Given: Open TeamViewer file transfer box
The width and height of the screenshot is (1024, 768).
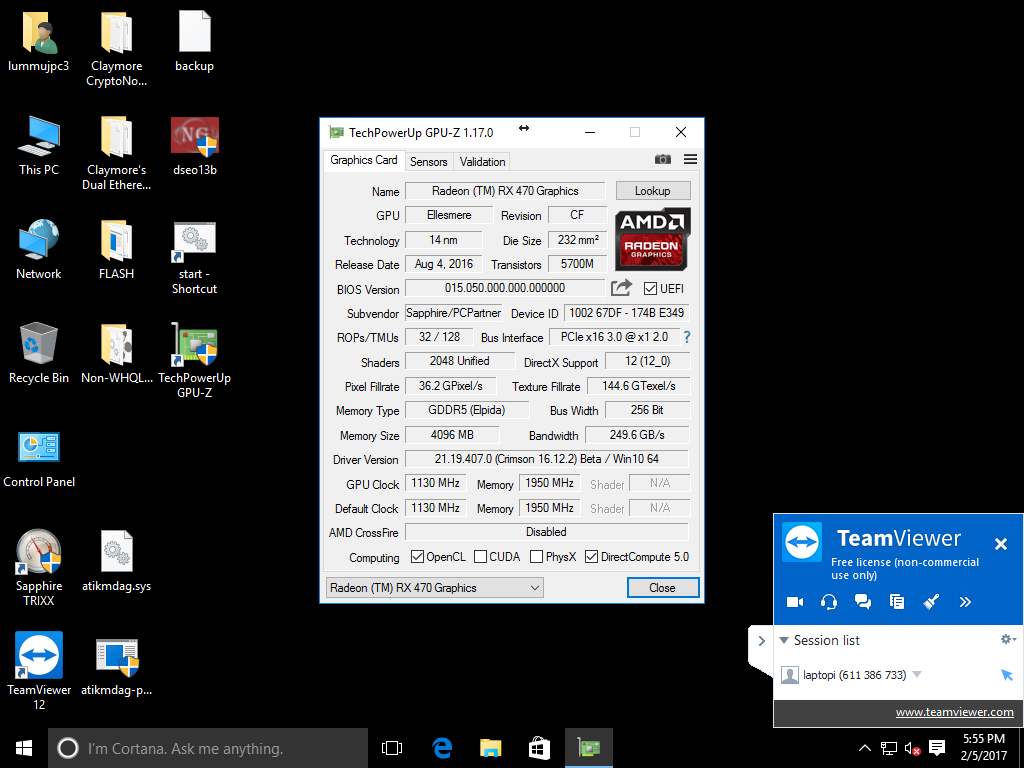Looking at the screenshot, I should 897,602.
